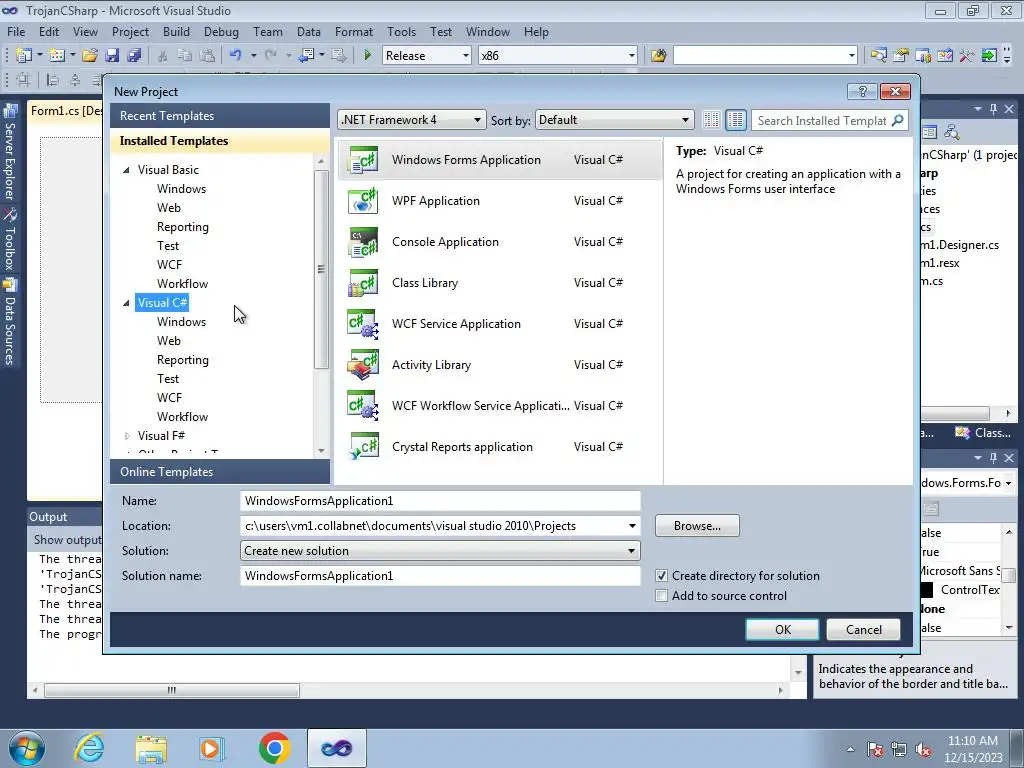Open the x86 platform dropdown

[x=558, y=56]
